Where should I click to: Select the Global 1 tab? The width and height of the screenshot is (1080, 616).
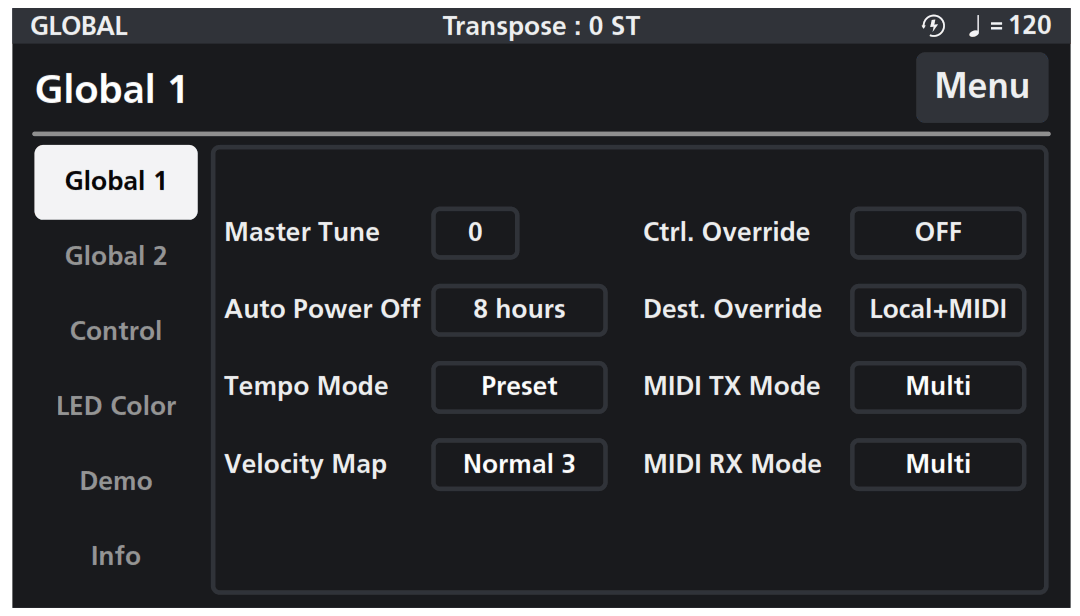[x=116, y=182]
